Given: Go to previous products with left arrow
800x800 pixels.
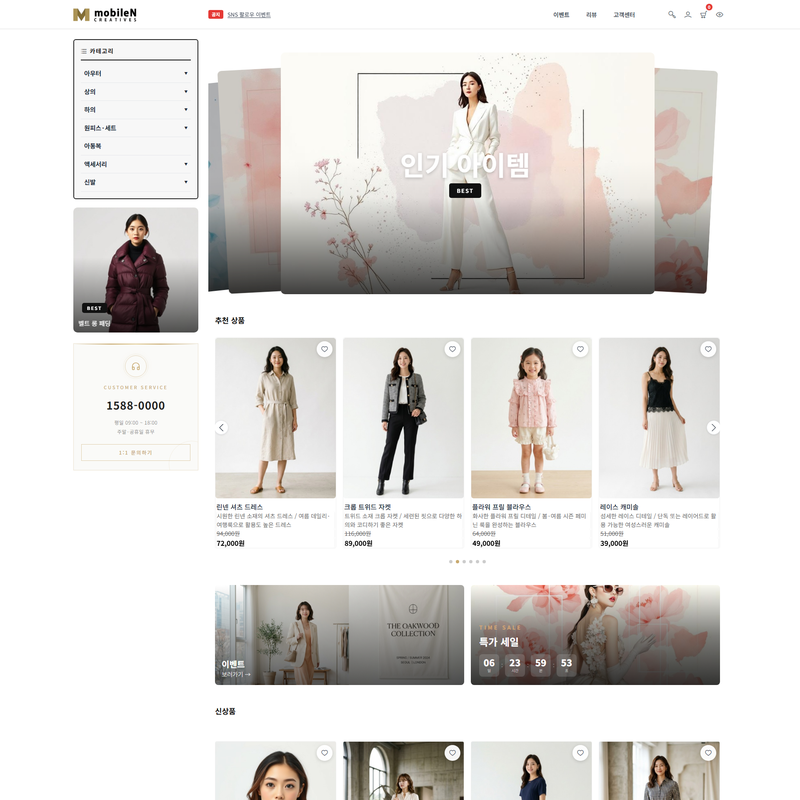Looking at the screenshot, I should click(222, 428).
